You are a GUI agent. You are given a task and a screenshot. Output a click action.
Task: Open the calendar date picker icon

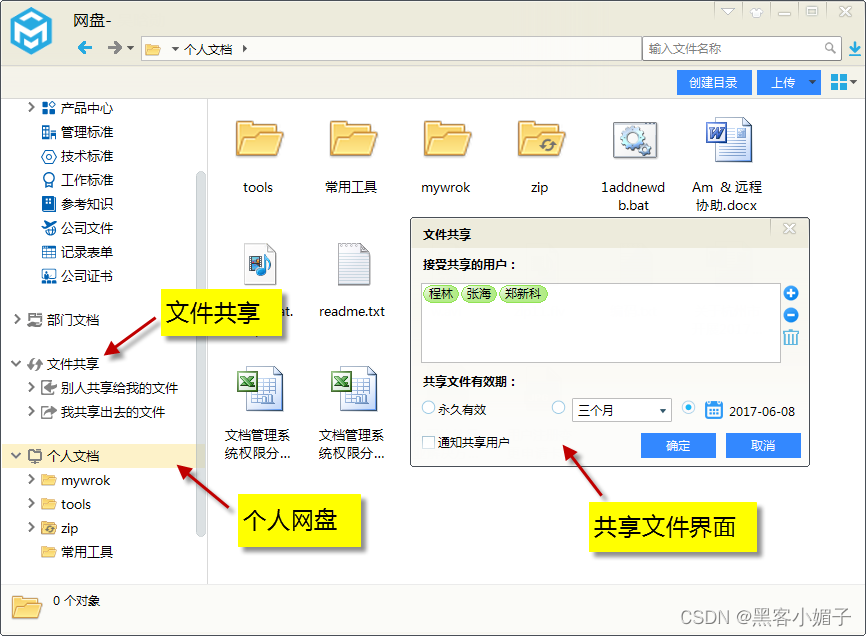[714, 410]
